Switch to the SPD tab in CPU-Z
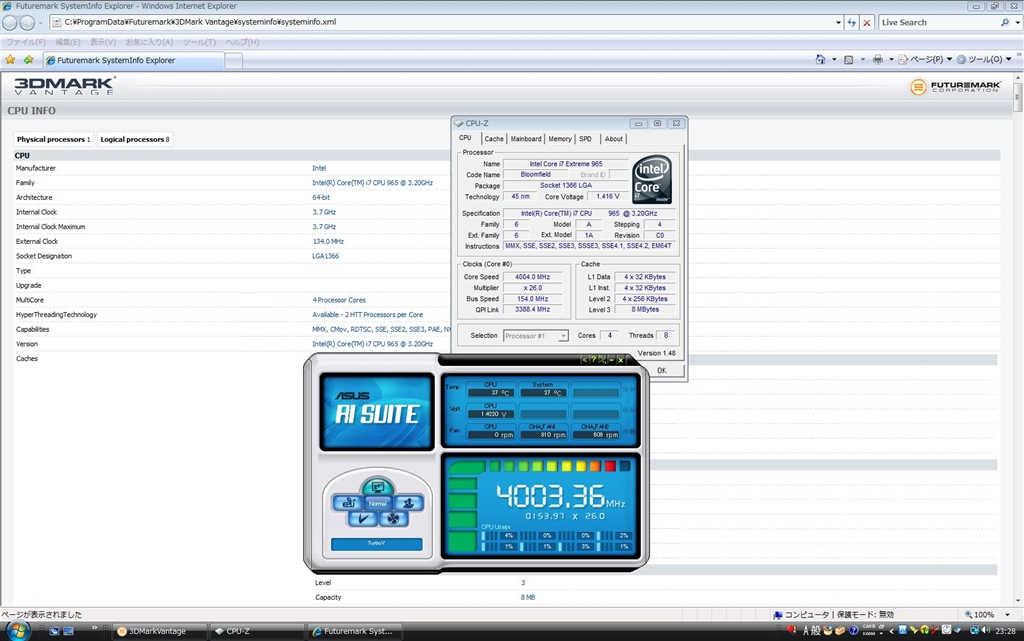This screenshot has width=1024, height=641. [585, 138]
